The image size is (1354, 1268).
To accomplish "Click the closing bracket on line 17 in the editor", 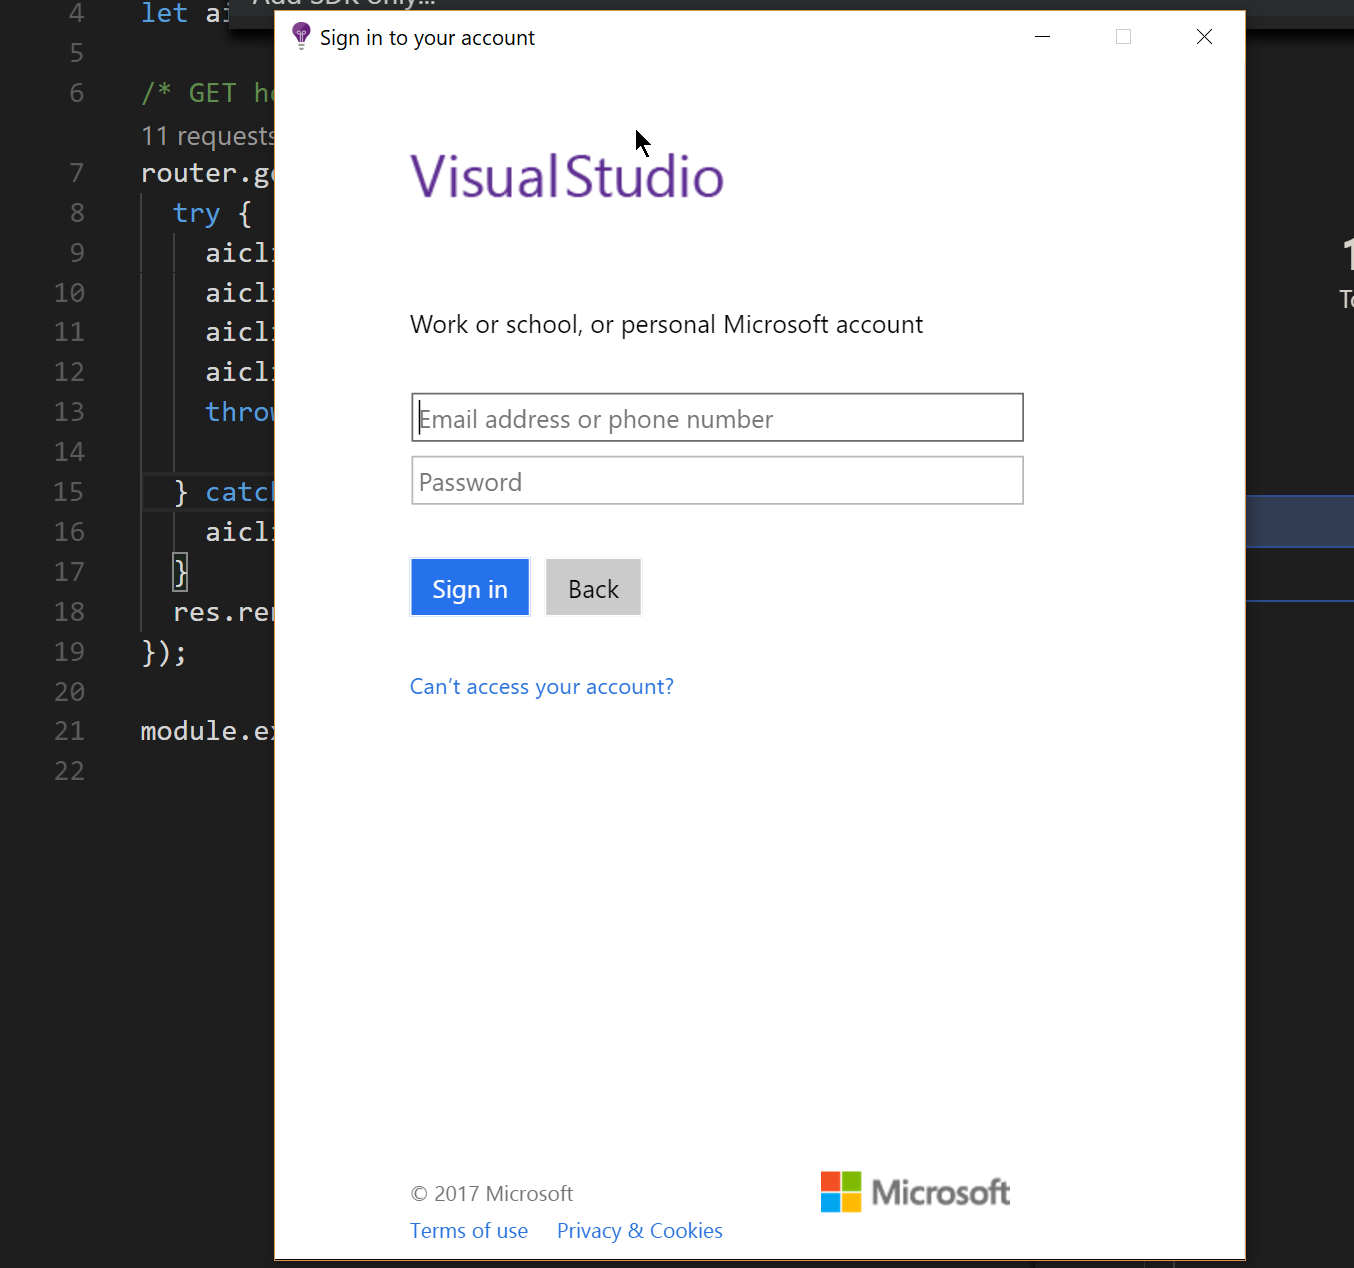I will point(180,572).
